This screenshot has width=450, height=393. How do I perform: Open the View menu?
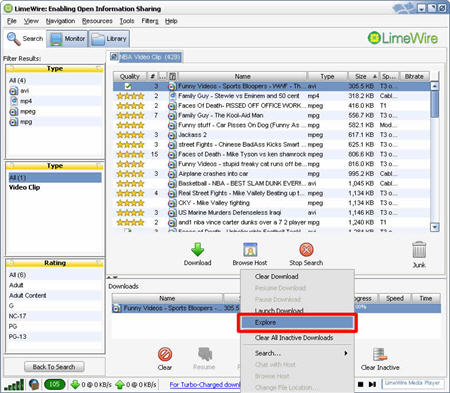click(31, 21)
